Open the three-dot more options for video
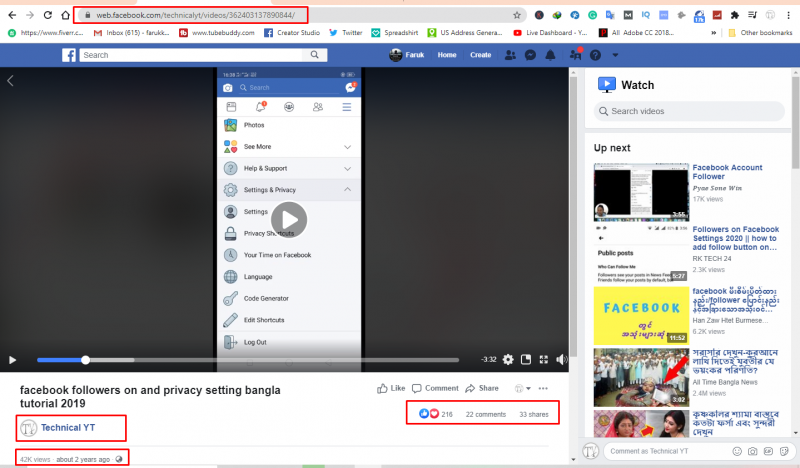This screenshot has height=468, width=800. coord(543,388)
